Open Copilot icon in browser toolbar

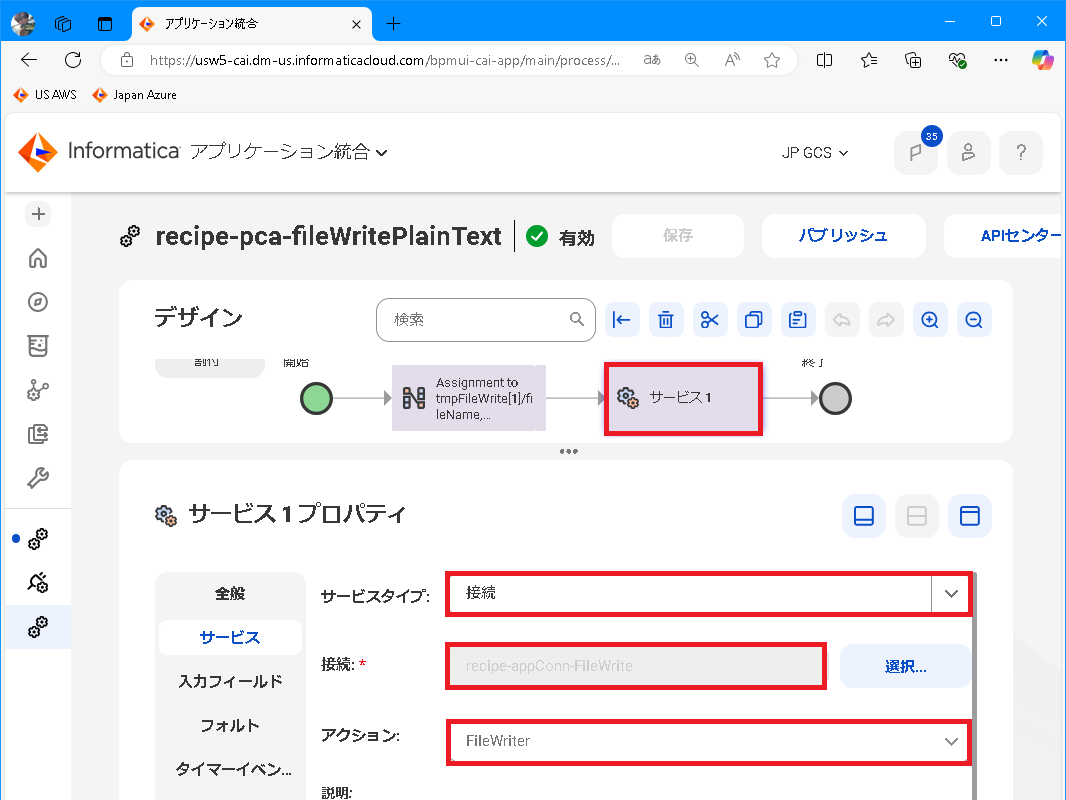[x=1042, y=60]
